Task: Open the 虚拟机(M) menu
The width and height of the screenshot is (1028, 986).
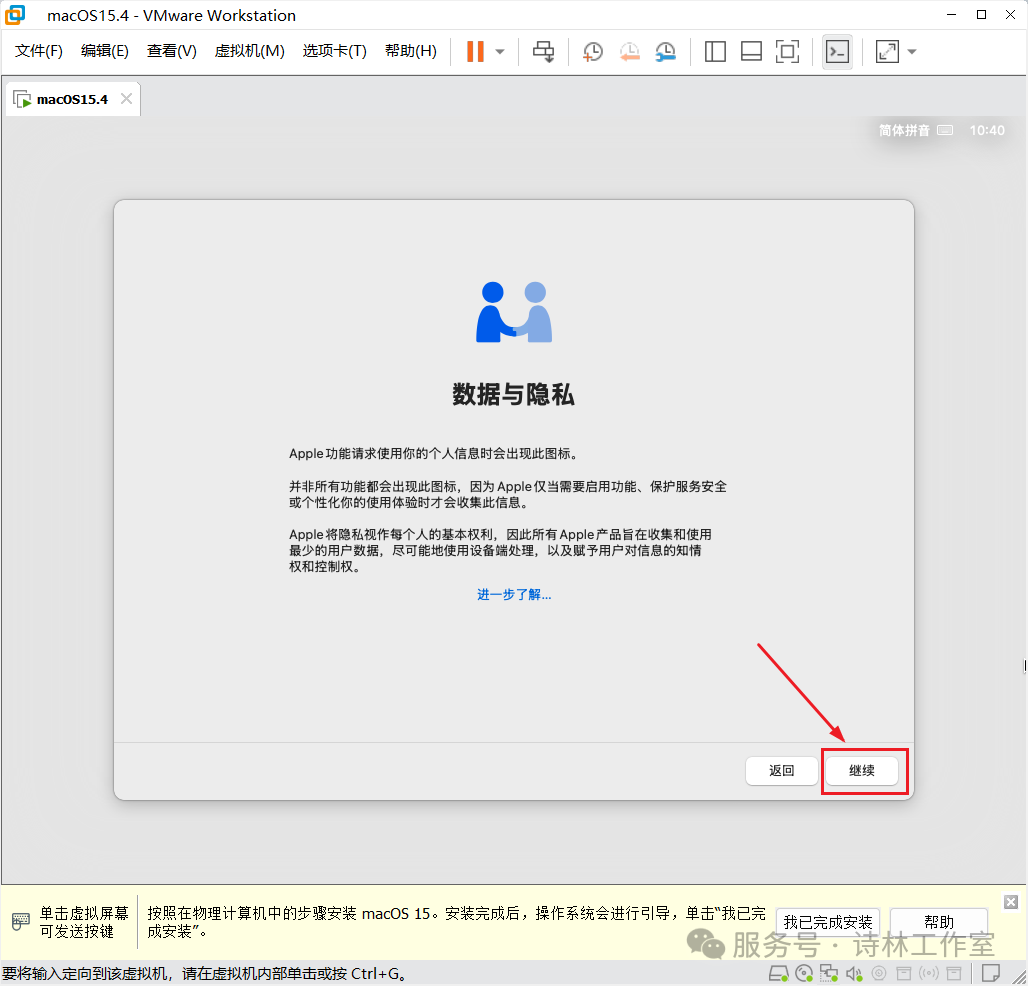Action: pyautogui.click(x=250, y=51)
